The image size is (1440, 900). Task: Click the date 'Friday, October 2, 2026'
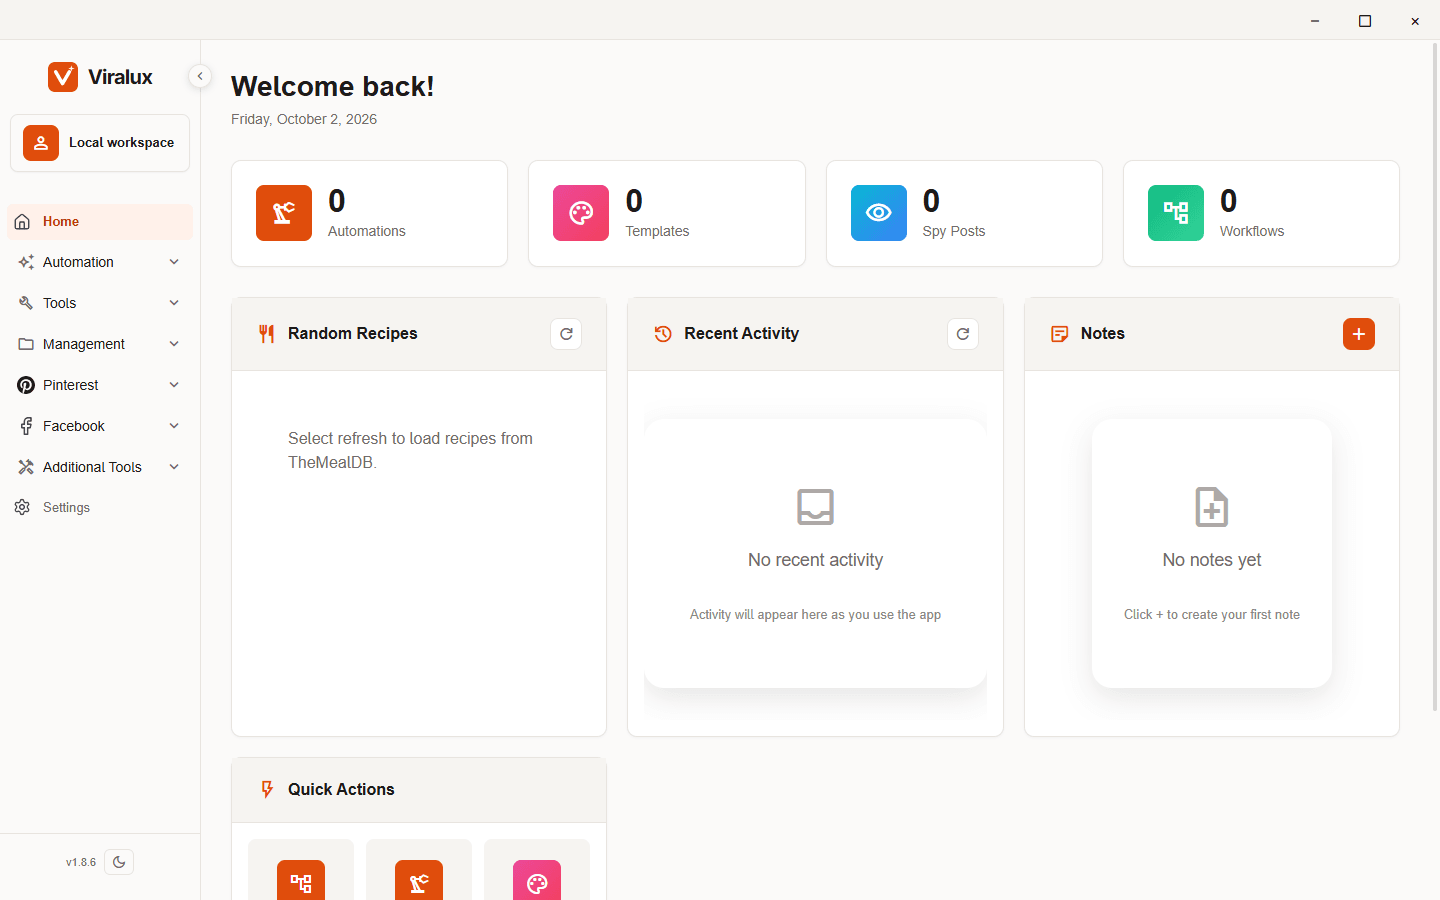click(304, 119)
